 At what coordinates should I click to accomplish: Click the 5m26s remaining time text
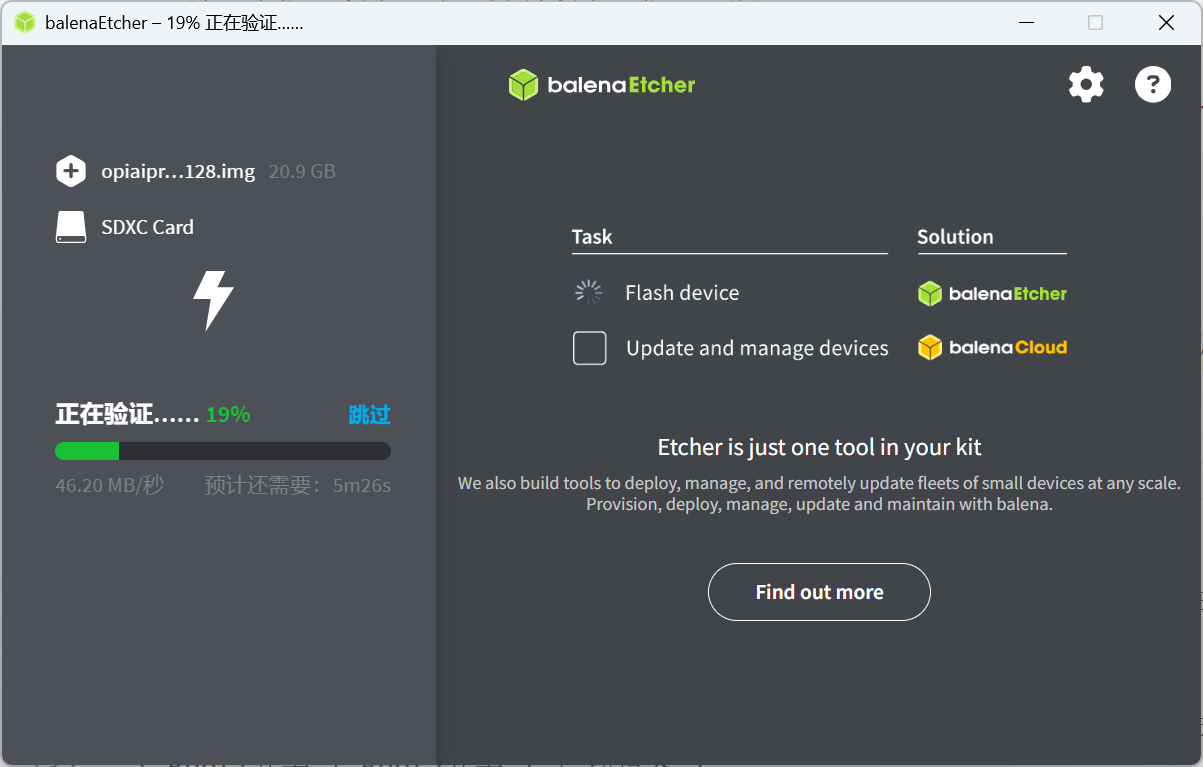362,486
